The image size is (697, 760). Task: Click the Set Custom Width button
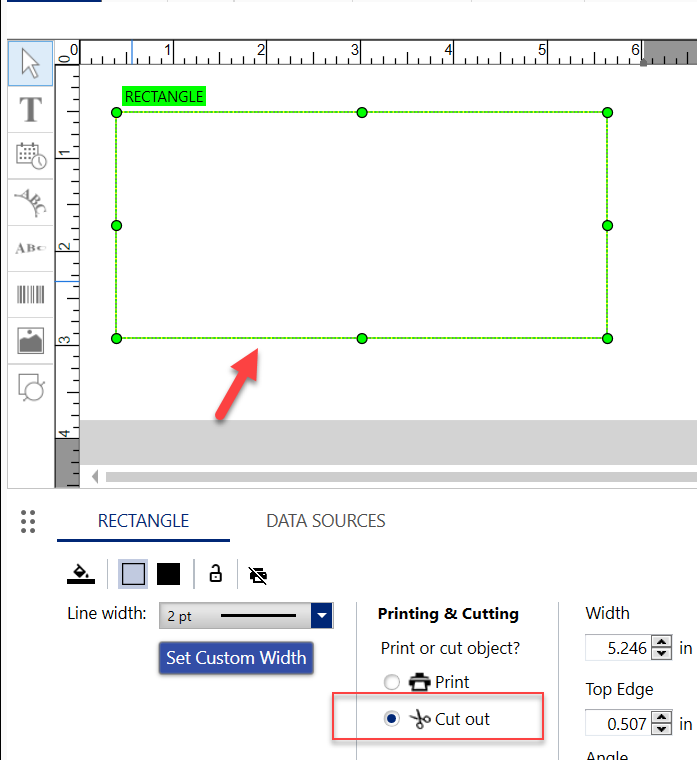point(237,658)
